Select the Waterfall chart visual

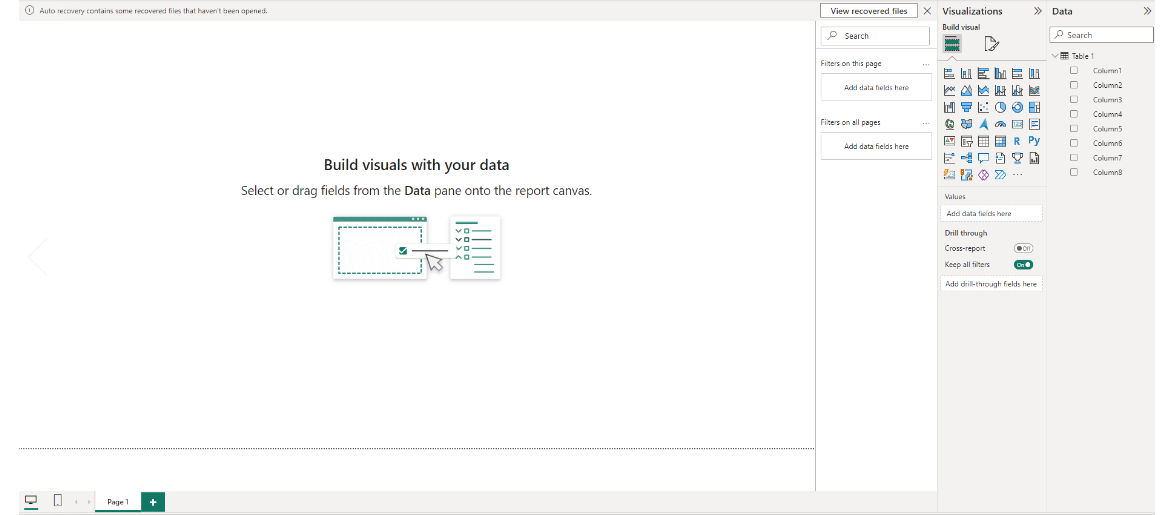click(x=949, y=107)
